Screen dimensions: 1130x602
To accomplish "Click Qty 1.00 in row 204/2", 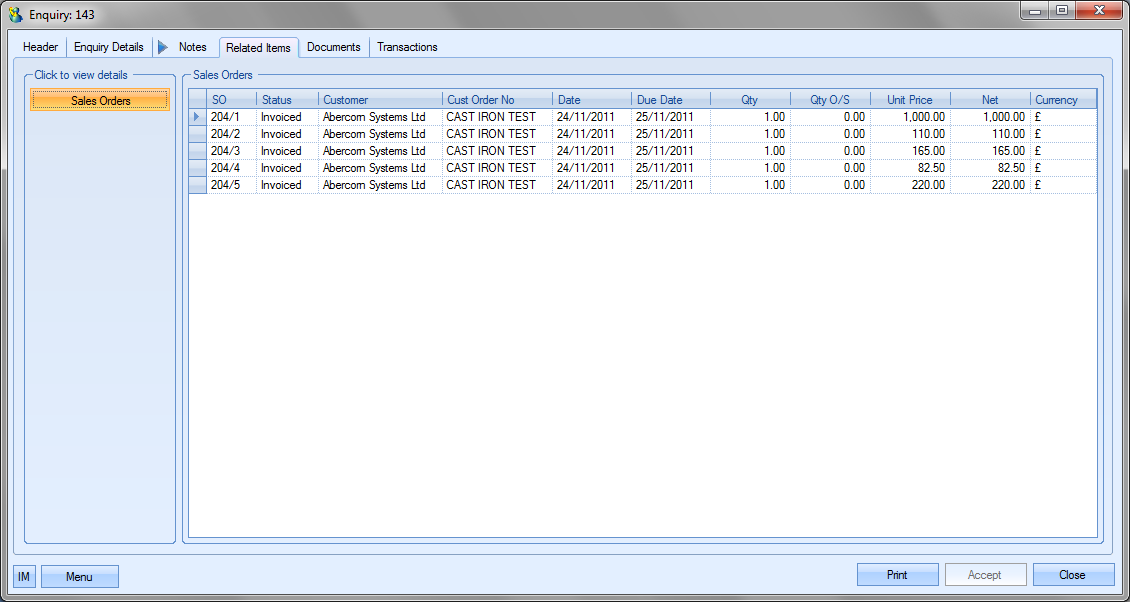I will click(750, 134).
